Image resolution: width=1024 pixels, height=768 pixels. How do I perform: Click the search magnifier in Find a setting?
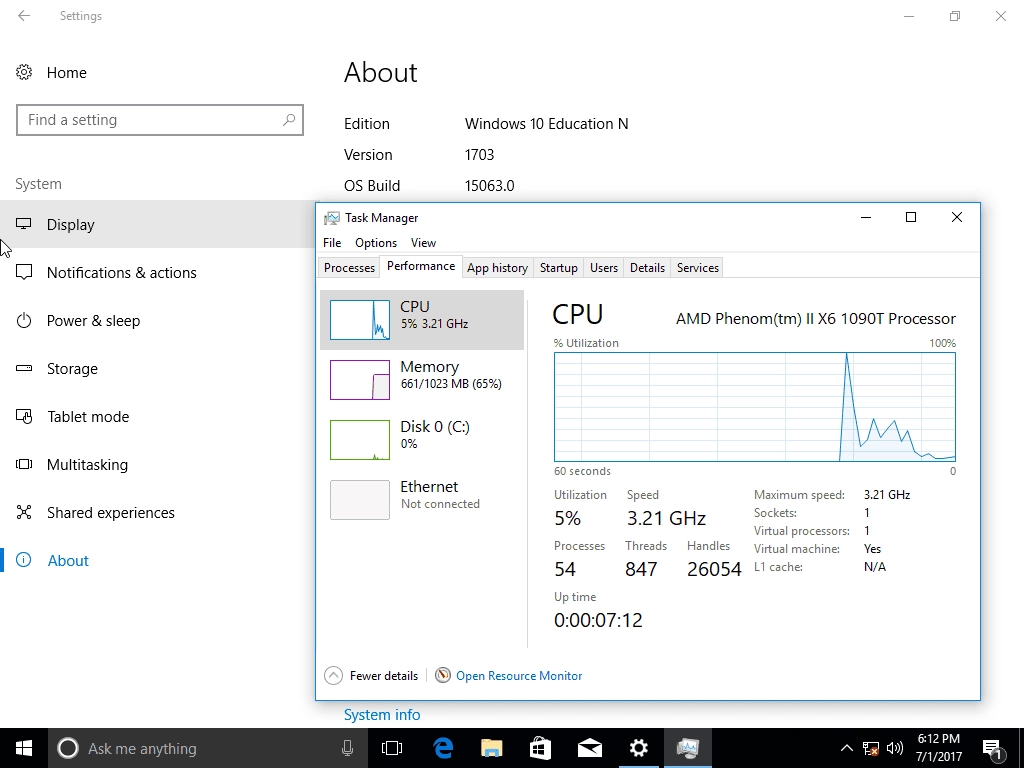(x=289, y=120)
